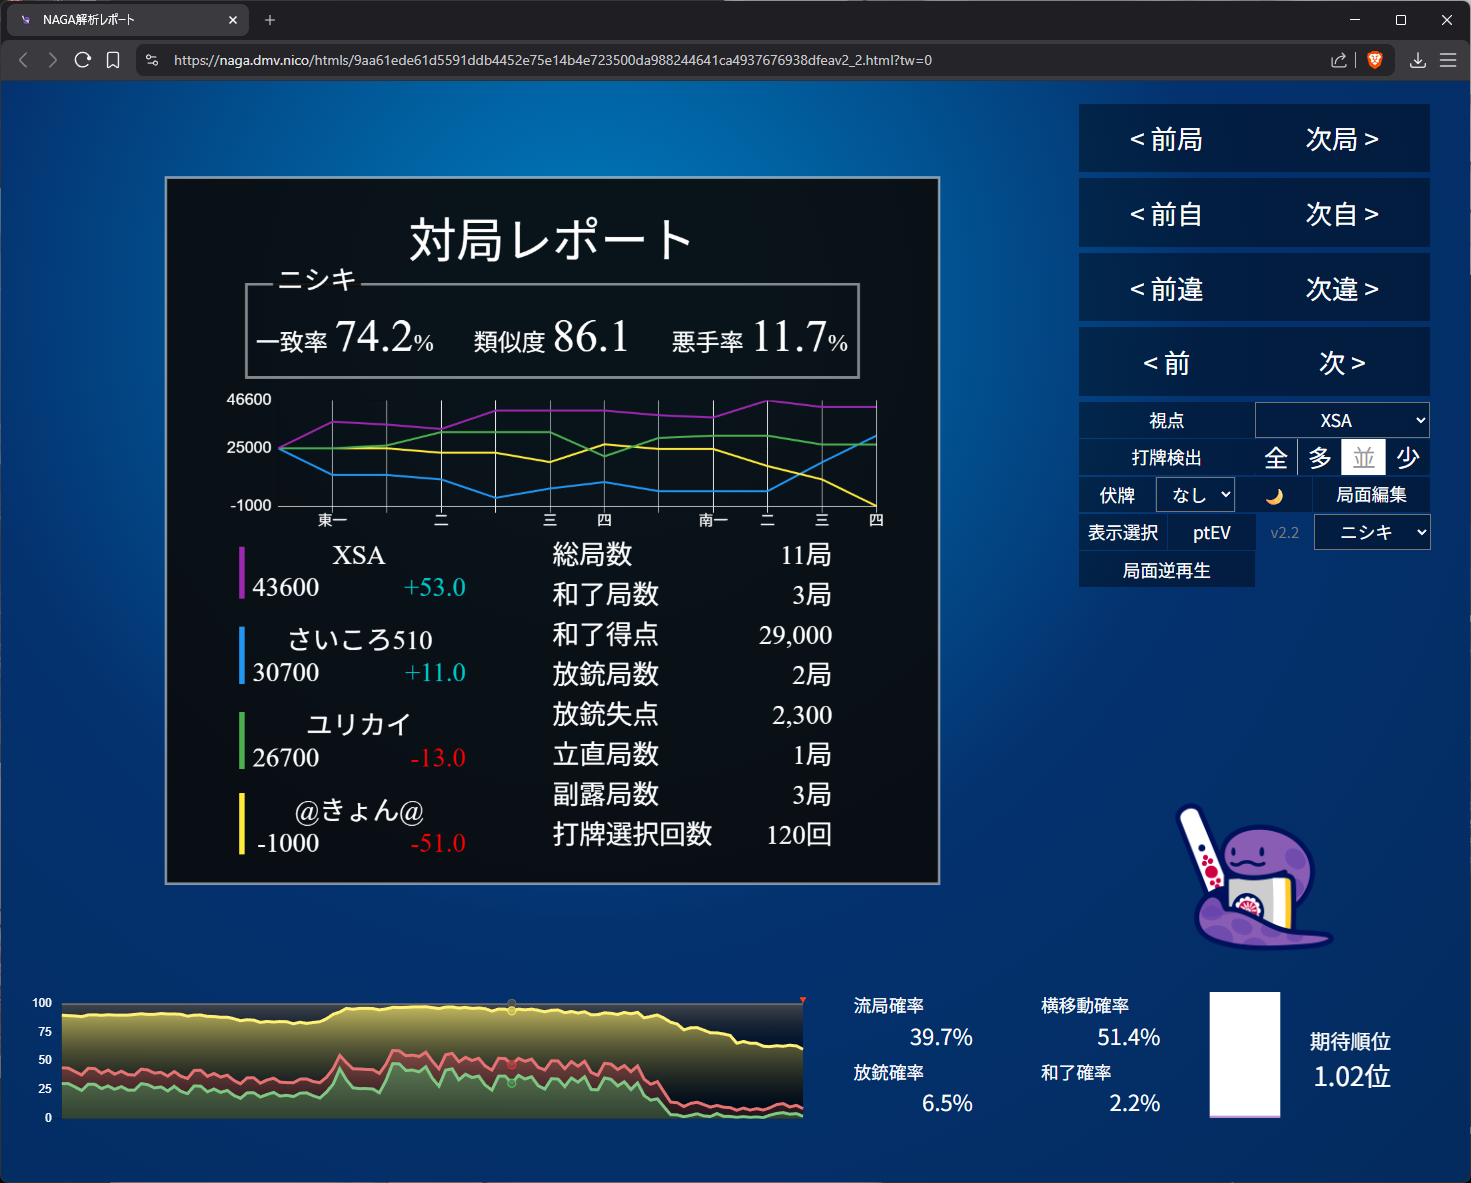Click the 局面編集 button
The width and height of the screenshot is (1471, 1183).
point(1371,495)
